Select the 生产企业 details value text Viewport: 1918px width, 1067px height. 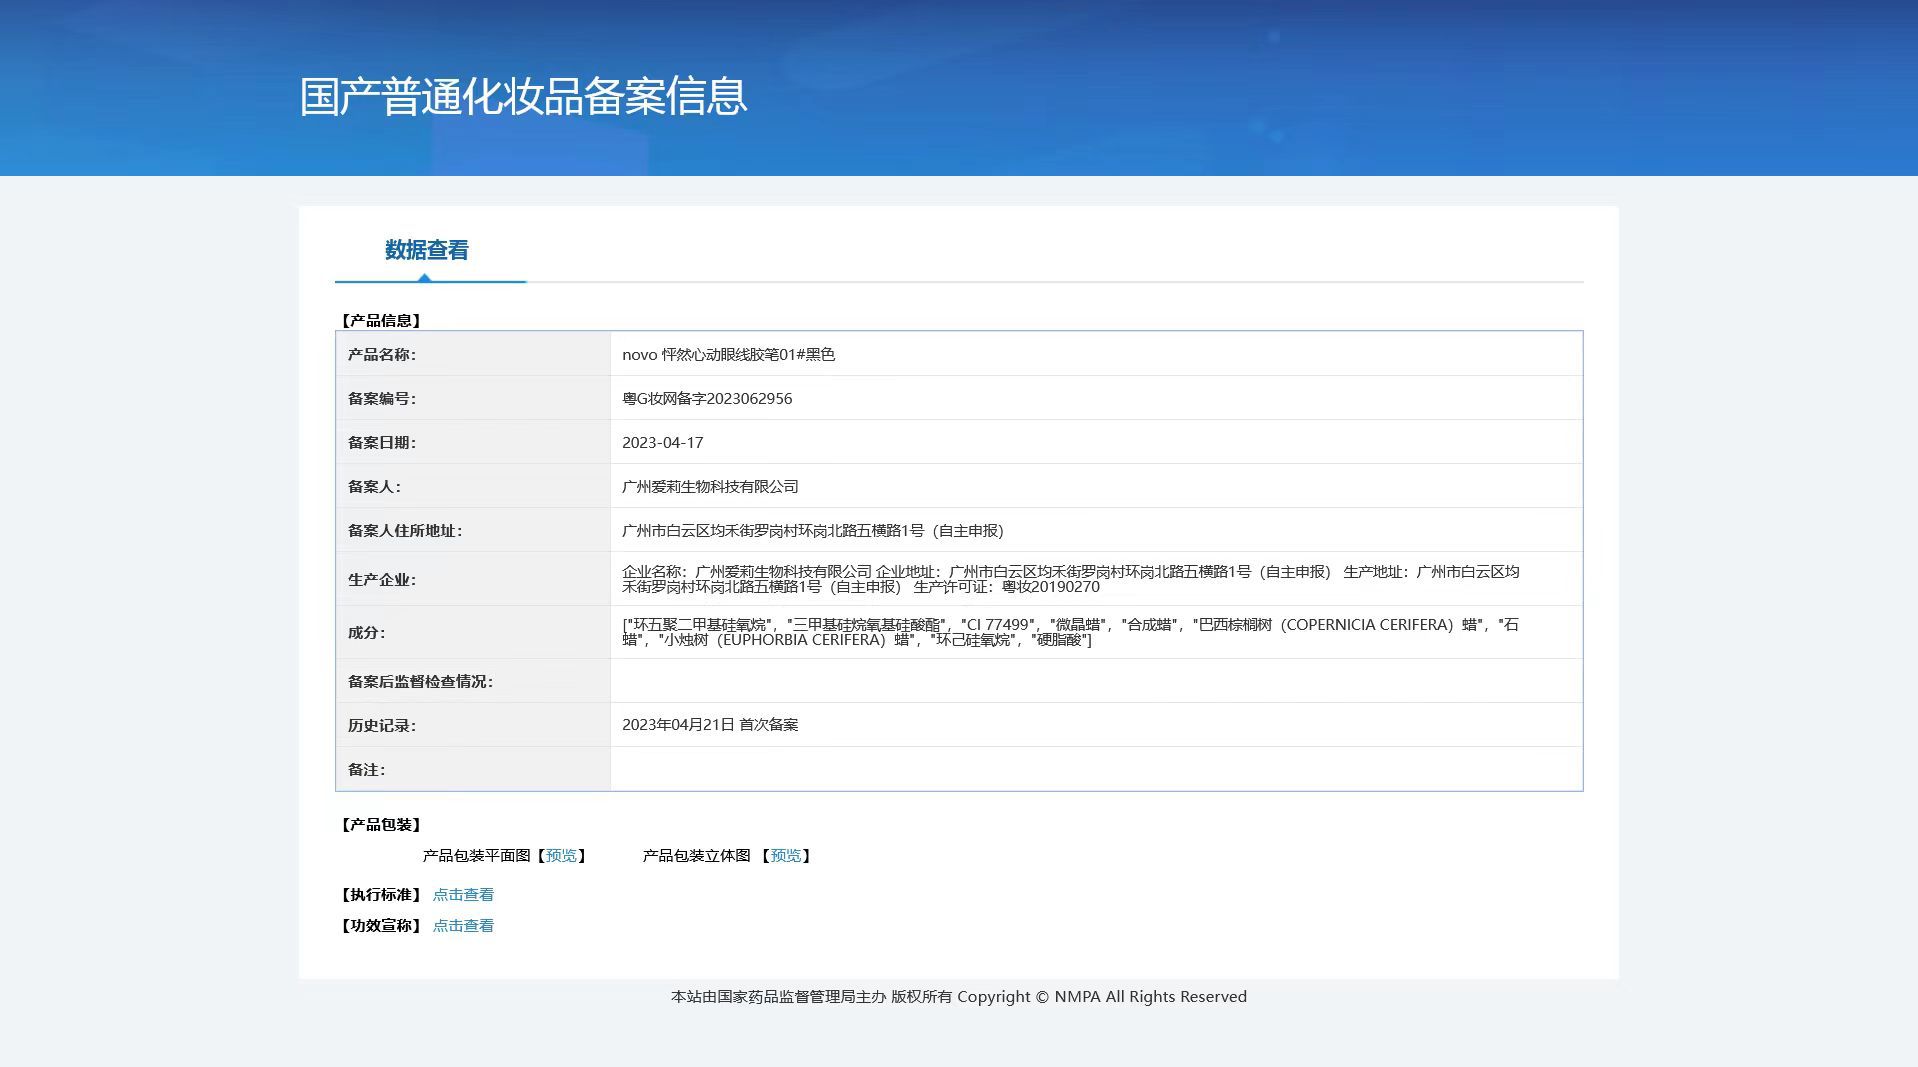[1070, 579]
